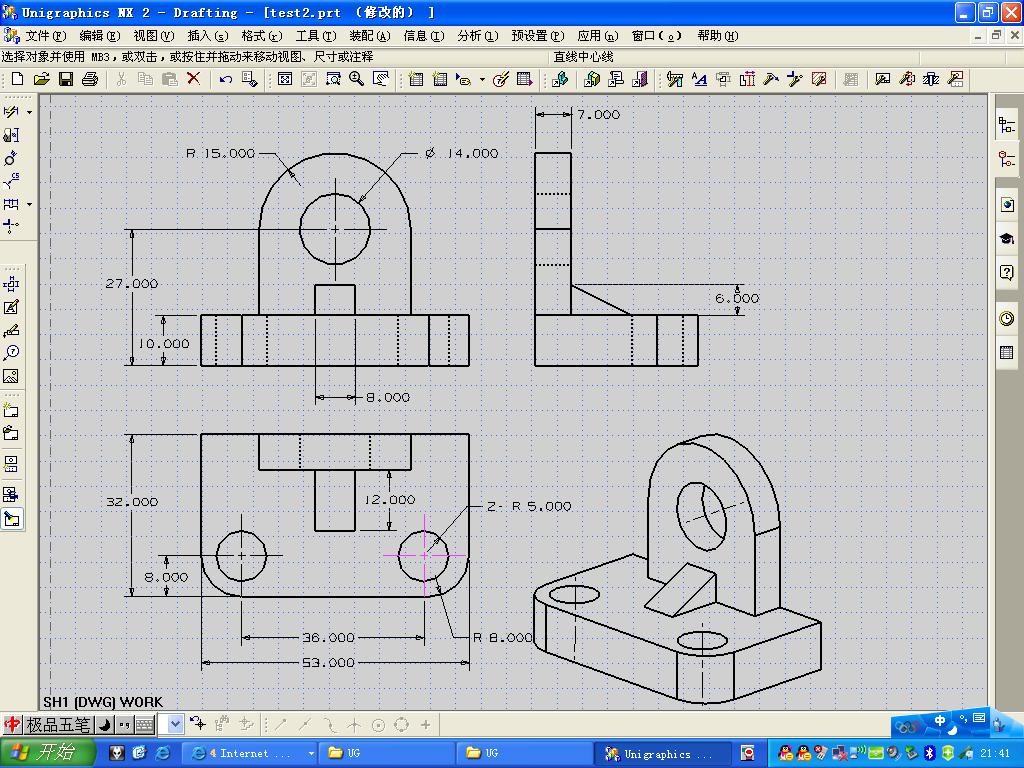Image resolution: width=1024 pixels, height=768 pixels.
Task: Open the 插入(S) menu
Action: (x=208, y=36)
